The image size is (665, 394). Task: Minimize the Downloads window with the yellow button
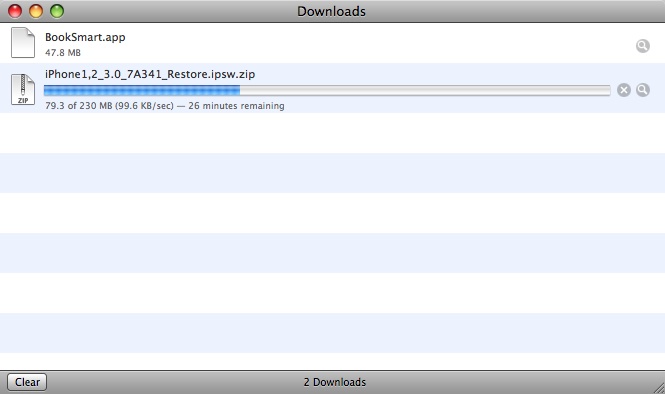tap(36, 11)
